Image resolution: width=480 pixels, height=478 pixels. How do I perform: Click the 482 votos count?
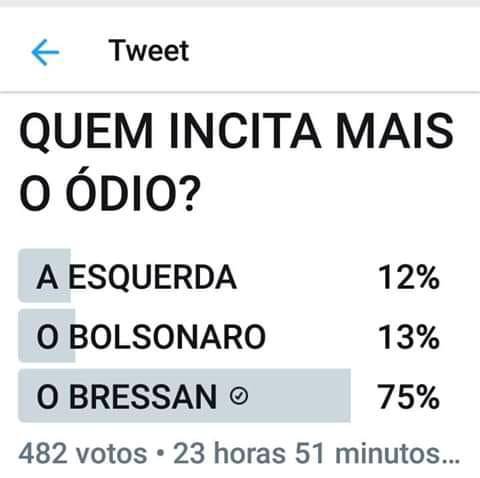tap(83, 453)
